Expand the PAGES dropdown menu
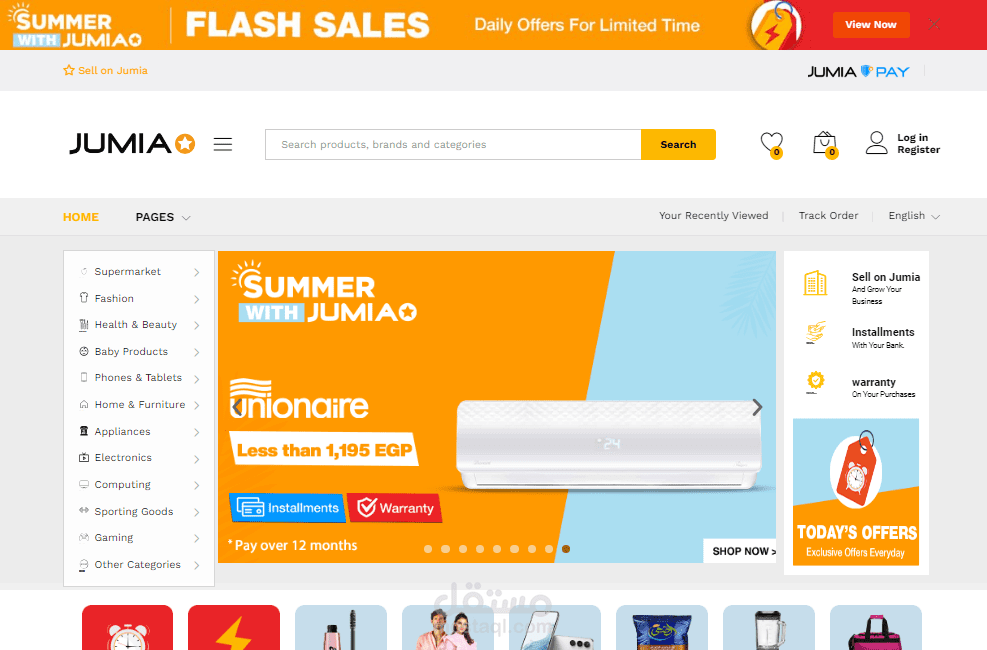The width and height of the screenshot is (987, 650). click(163, 217)
